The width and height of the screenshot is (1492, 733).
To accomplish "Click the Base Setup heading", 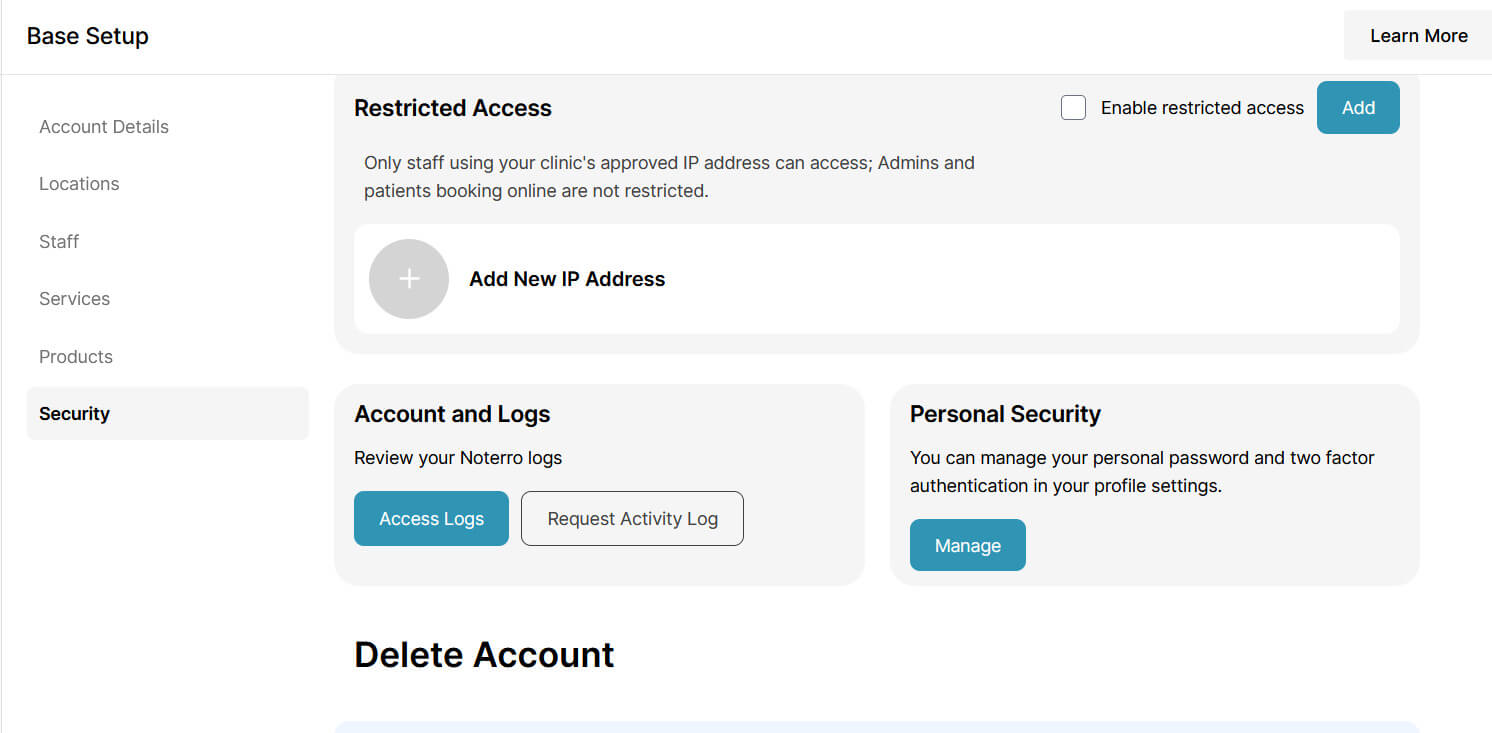I will tap(88, 35).
